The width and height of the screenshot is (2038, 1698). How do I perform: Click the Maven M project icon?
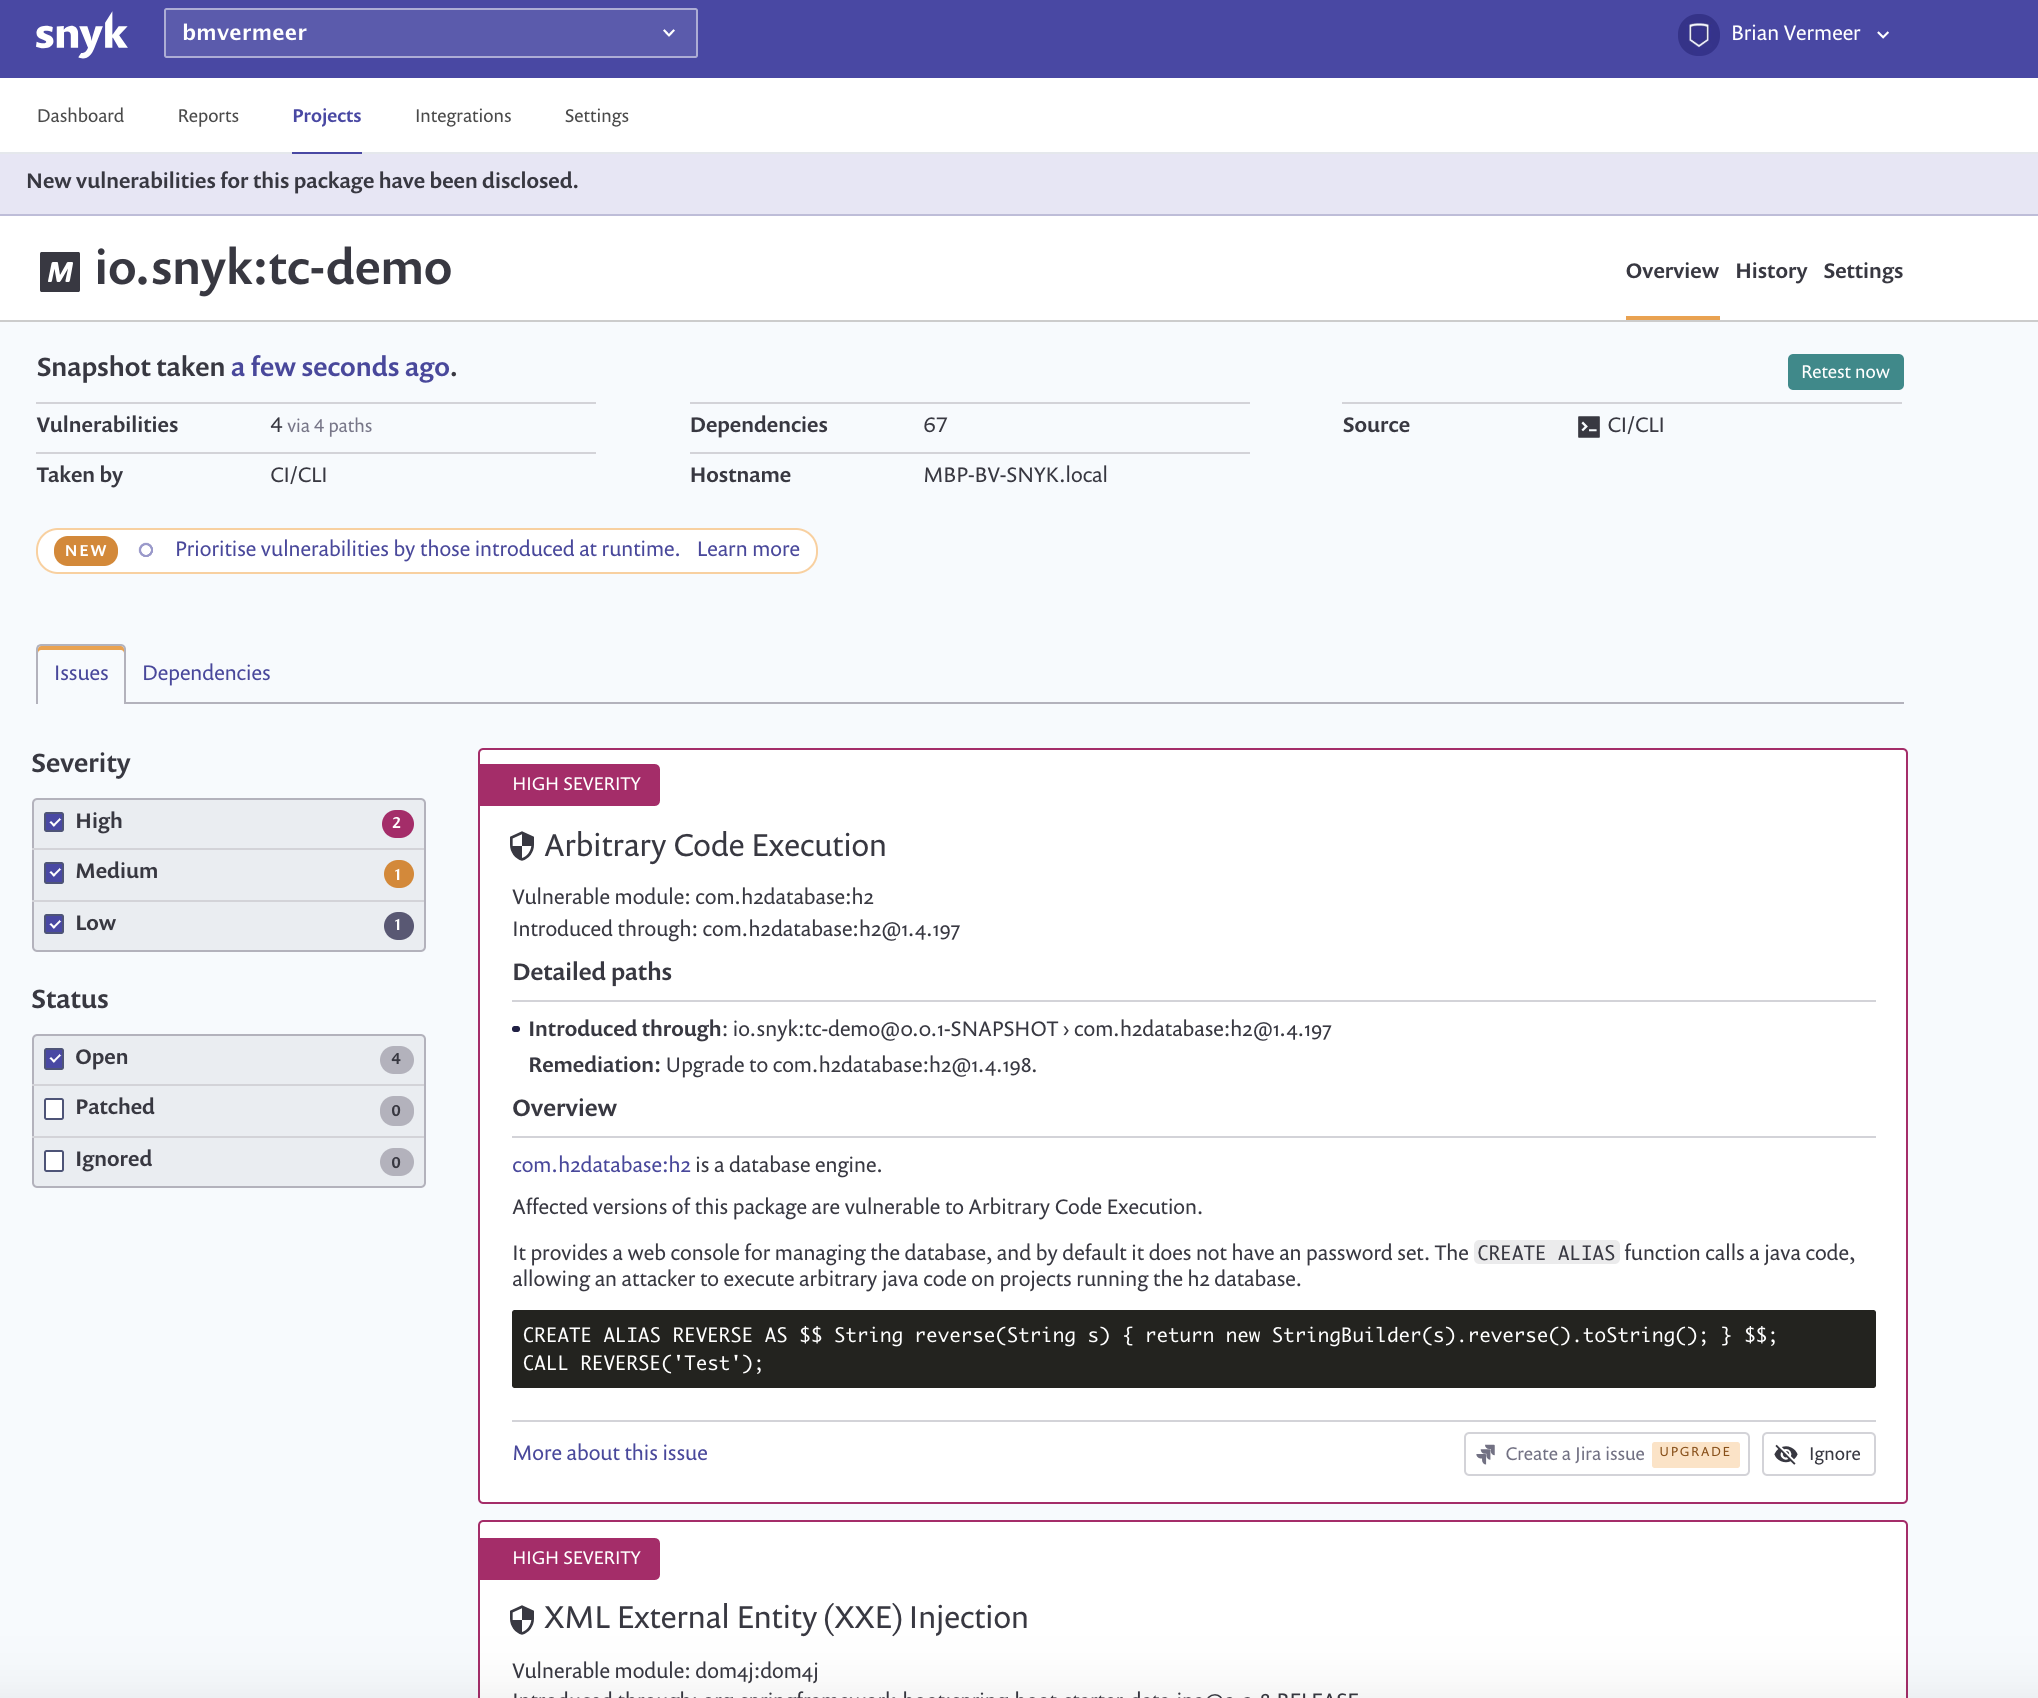coord(60,271)
